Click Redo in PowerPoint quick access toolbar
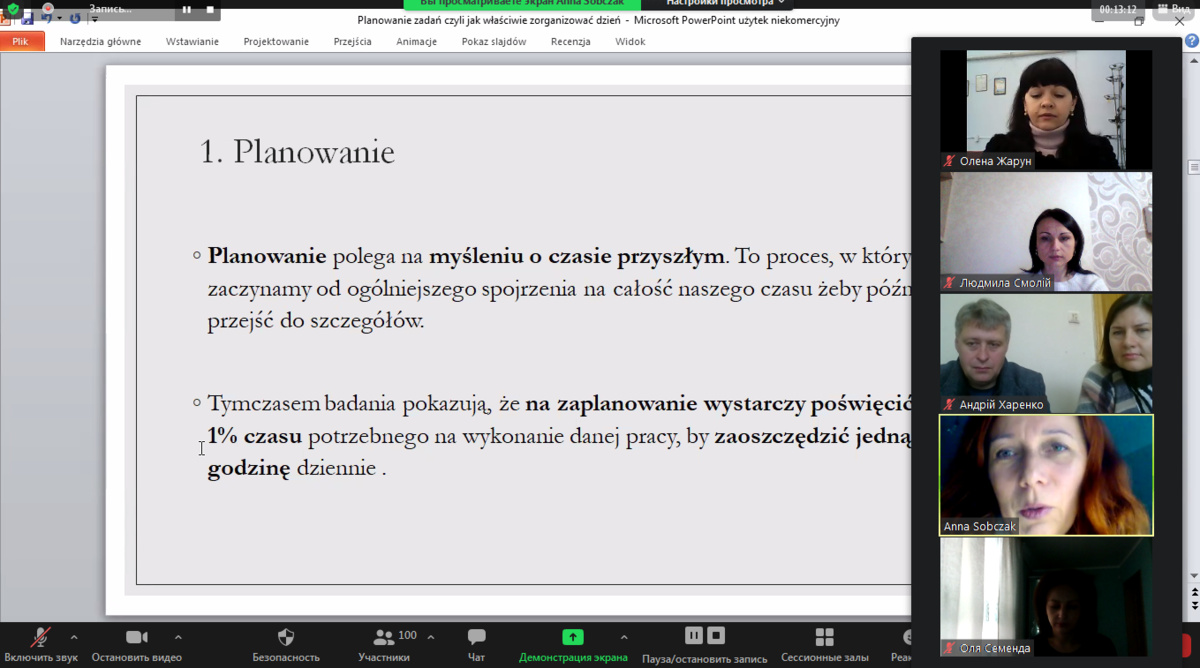The image size is (1200, 668). (75, 18)
